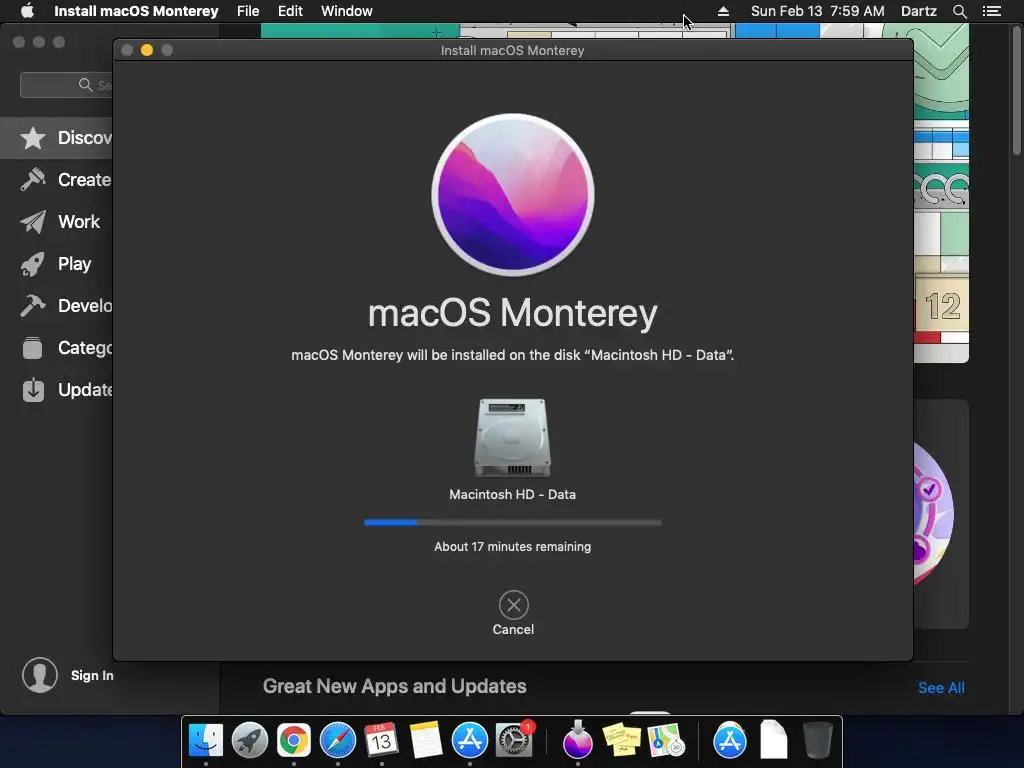Open Google Chrome from the Dock

pos(294,741)
